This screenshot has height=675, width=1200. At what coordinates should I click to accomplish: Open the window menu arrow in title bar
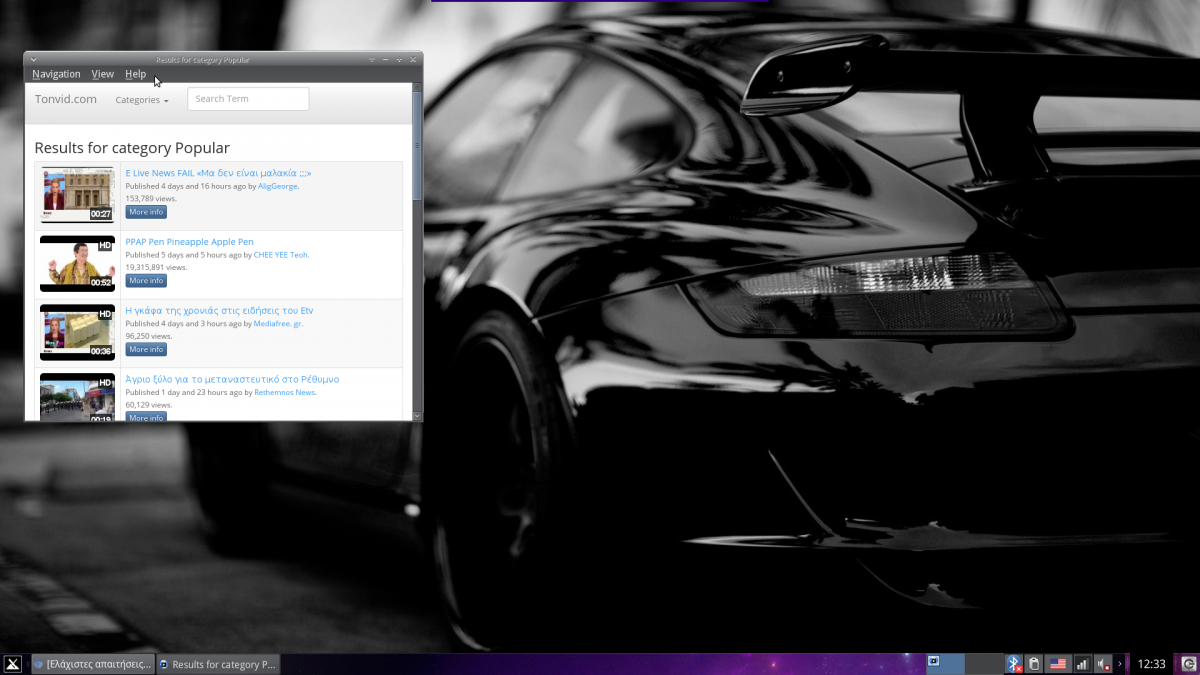coord(33,60)
